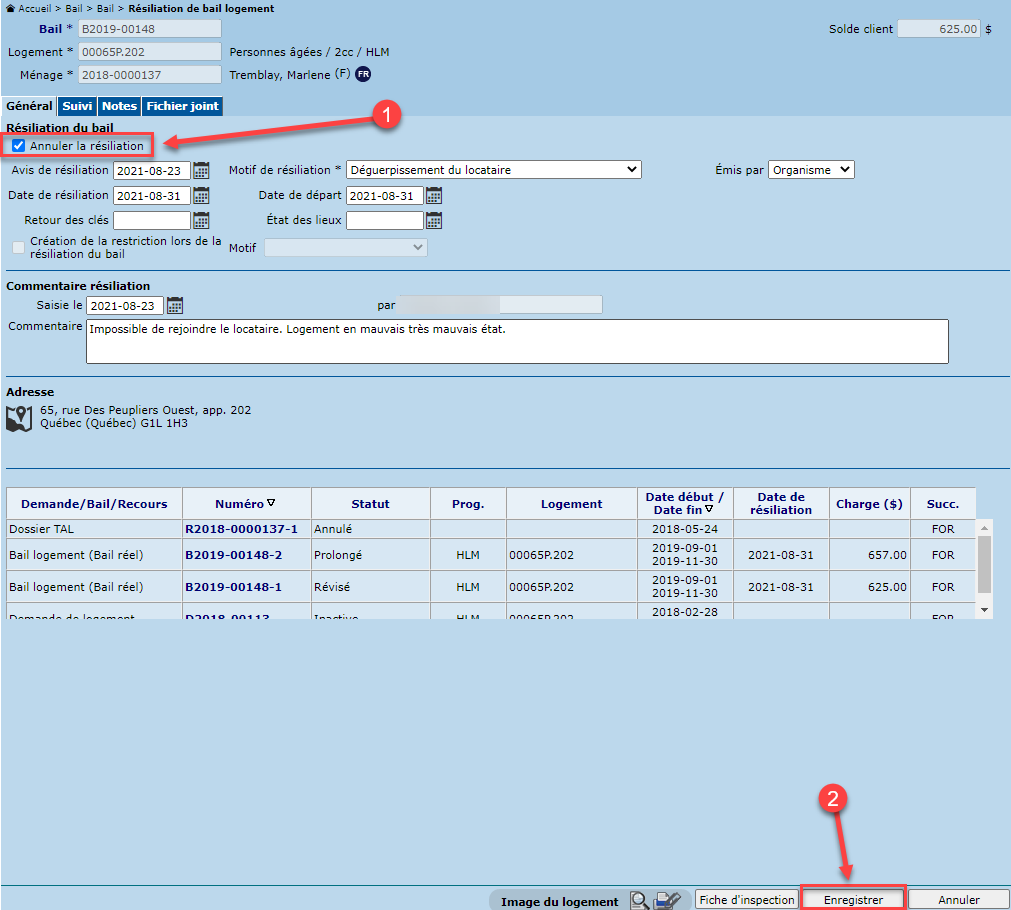The height and width of the screenshot is (910, 1011).
Task: Open calendar for Saisie le date
Action: pos(175,305)
